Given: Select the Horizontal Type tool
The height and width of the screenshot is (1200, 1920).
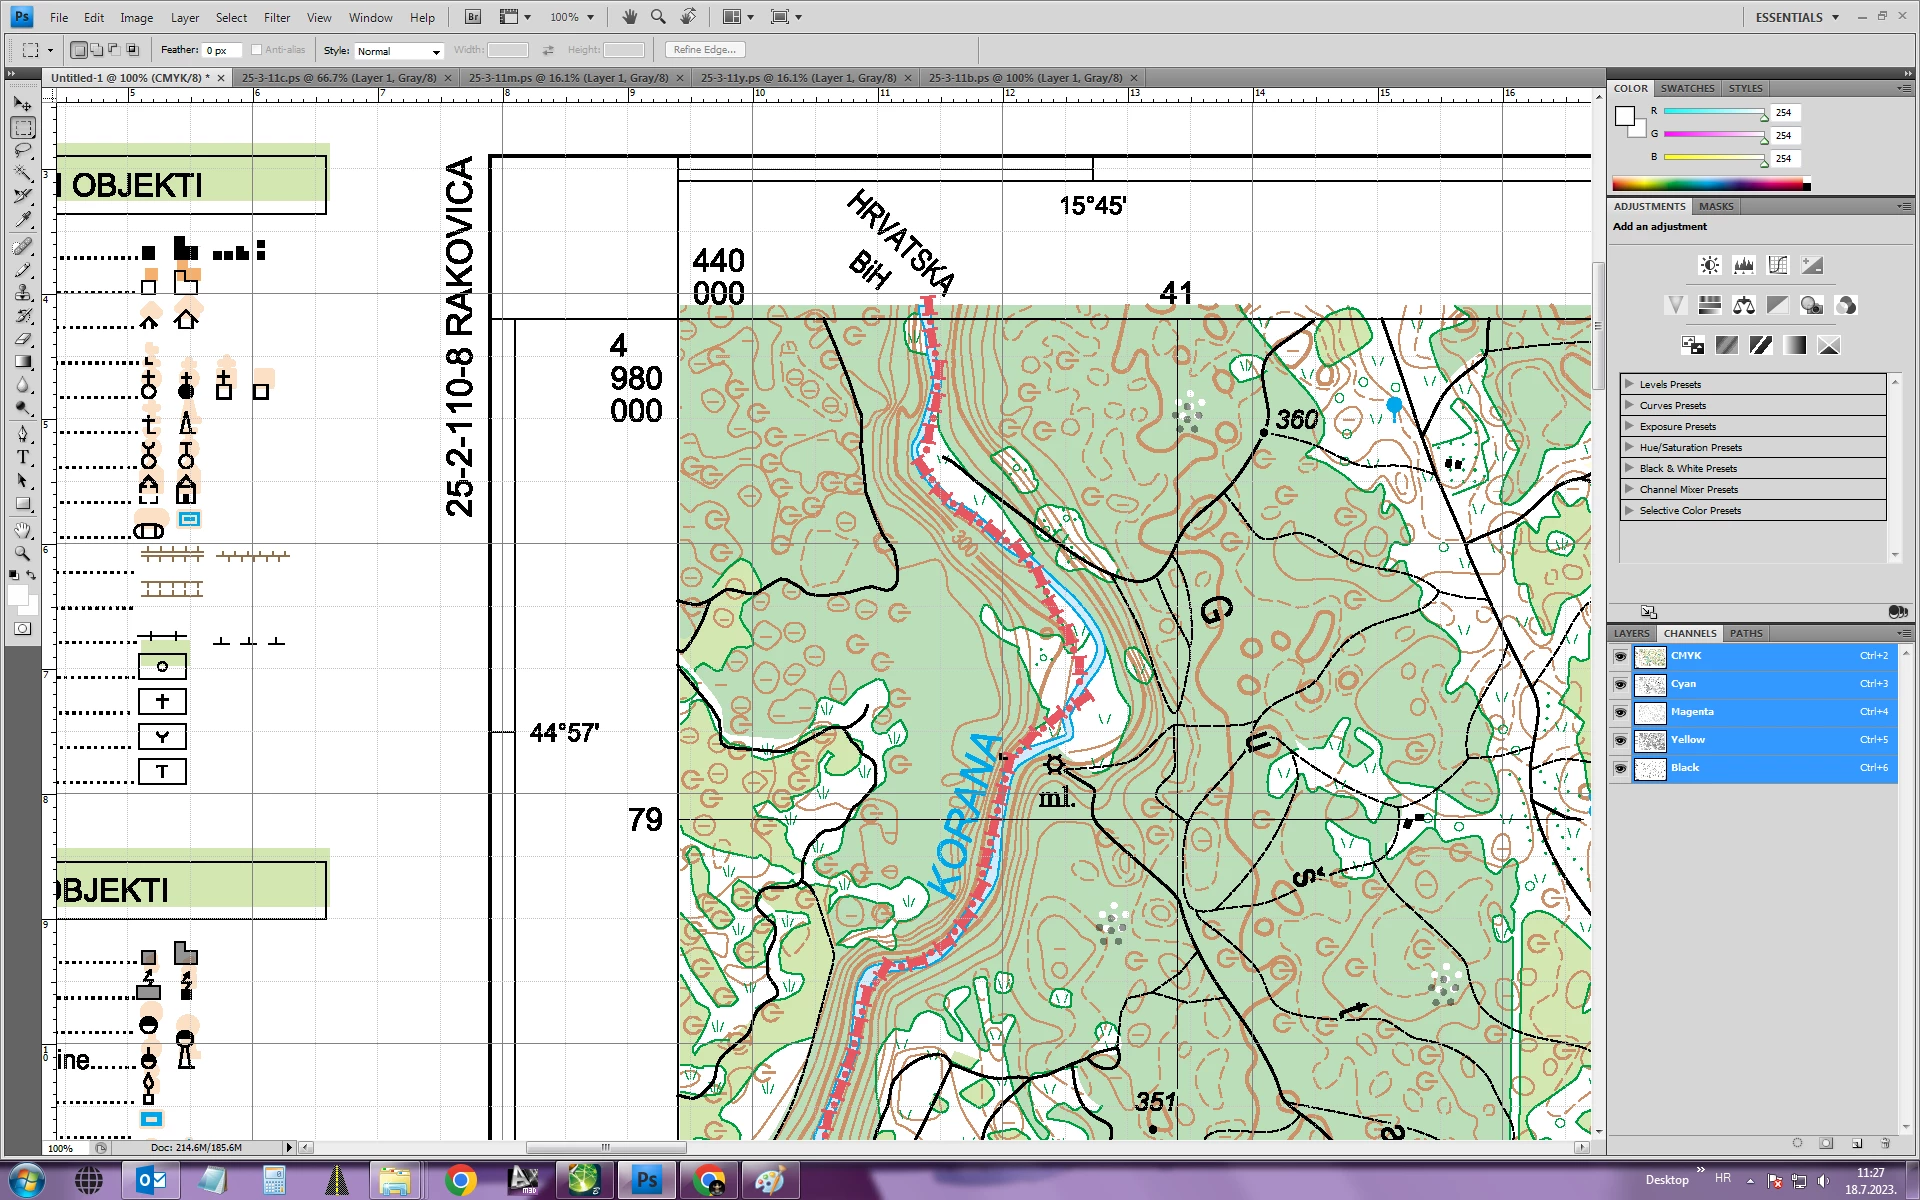Looking at the screenshot, I should click(23, 457).
